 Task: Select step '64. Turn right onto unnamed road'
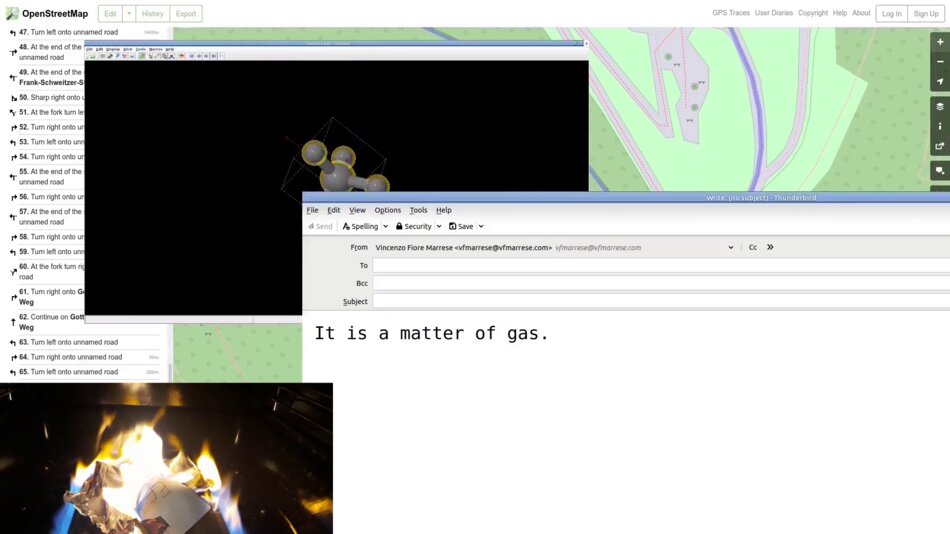[85, 358]
